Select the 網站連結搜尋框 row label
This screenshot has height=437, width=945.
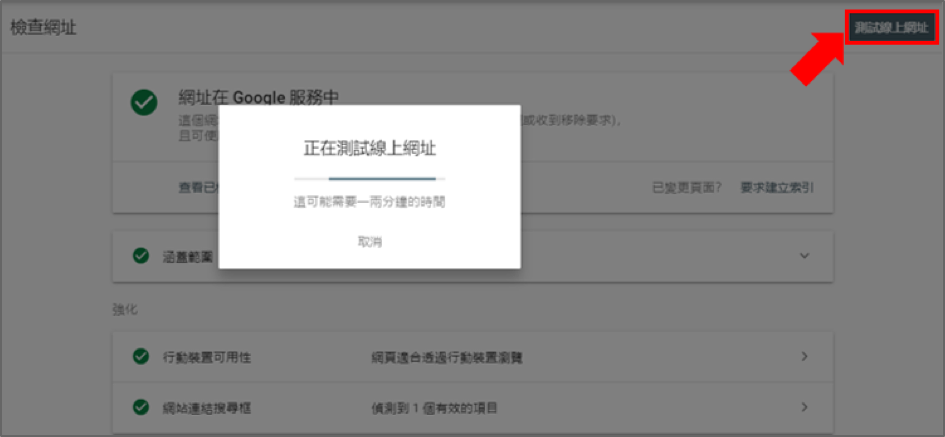[x=206, y=408]
